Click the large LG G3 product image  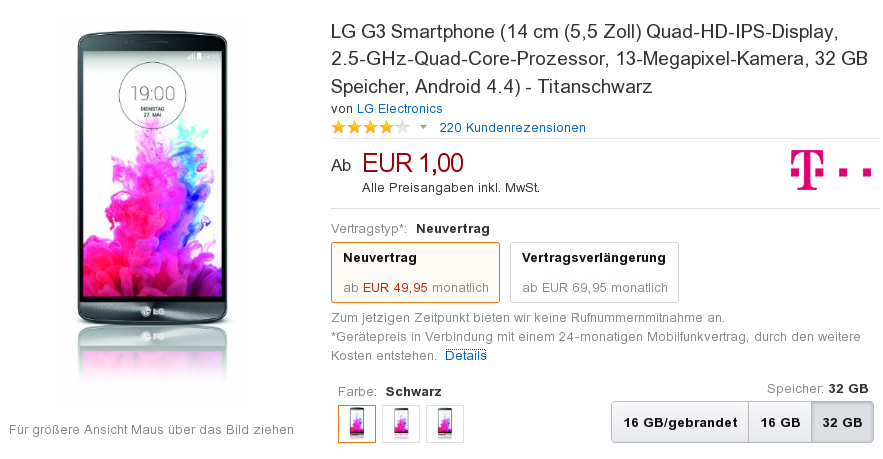(x=153, y=210)
